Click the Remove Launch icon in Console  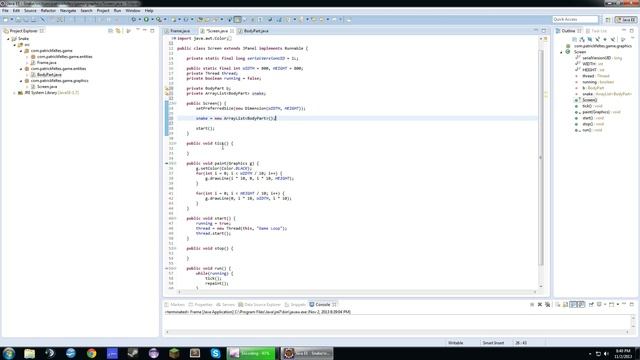pyautogui.click(x=540, y=304)
